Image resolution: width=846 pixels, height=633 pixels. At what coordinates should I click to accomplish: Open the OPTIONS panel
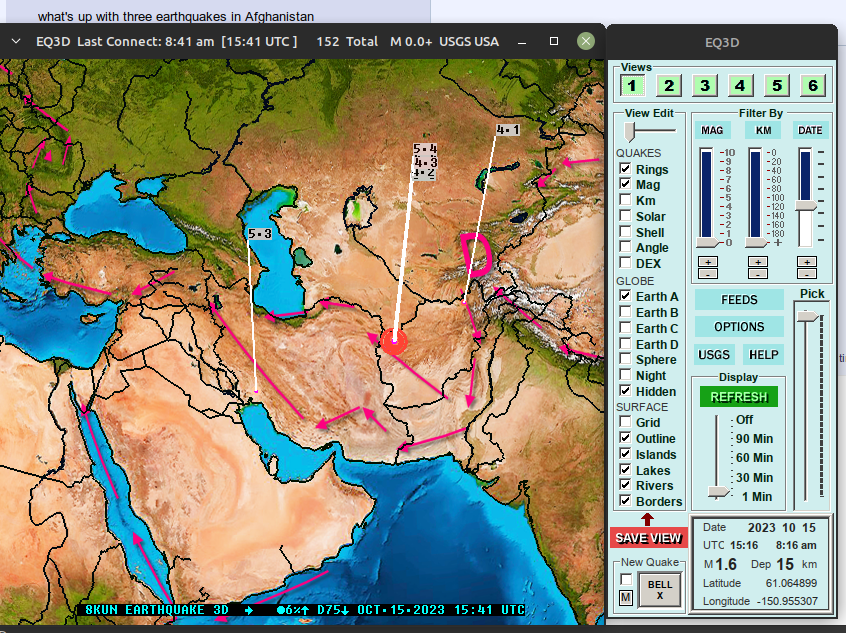click(x=739, y=326)
